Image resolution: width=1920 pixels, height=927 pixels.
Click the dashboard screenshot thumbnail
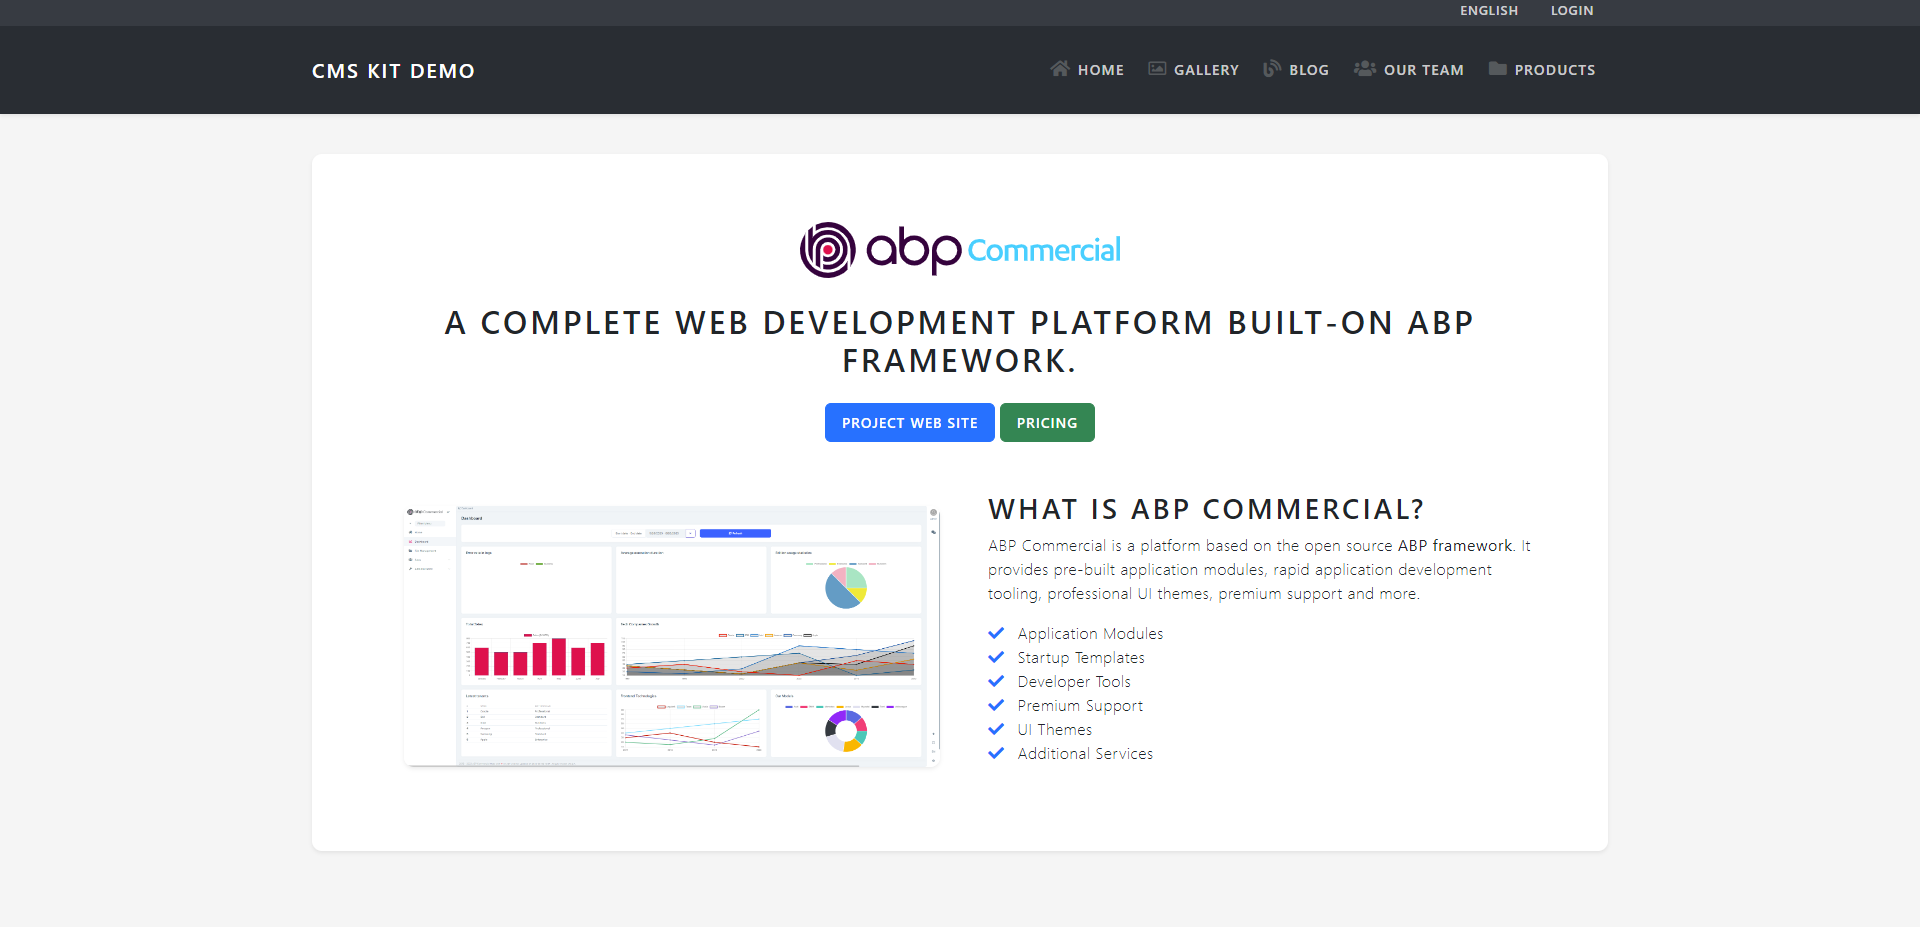[672, 636]
